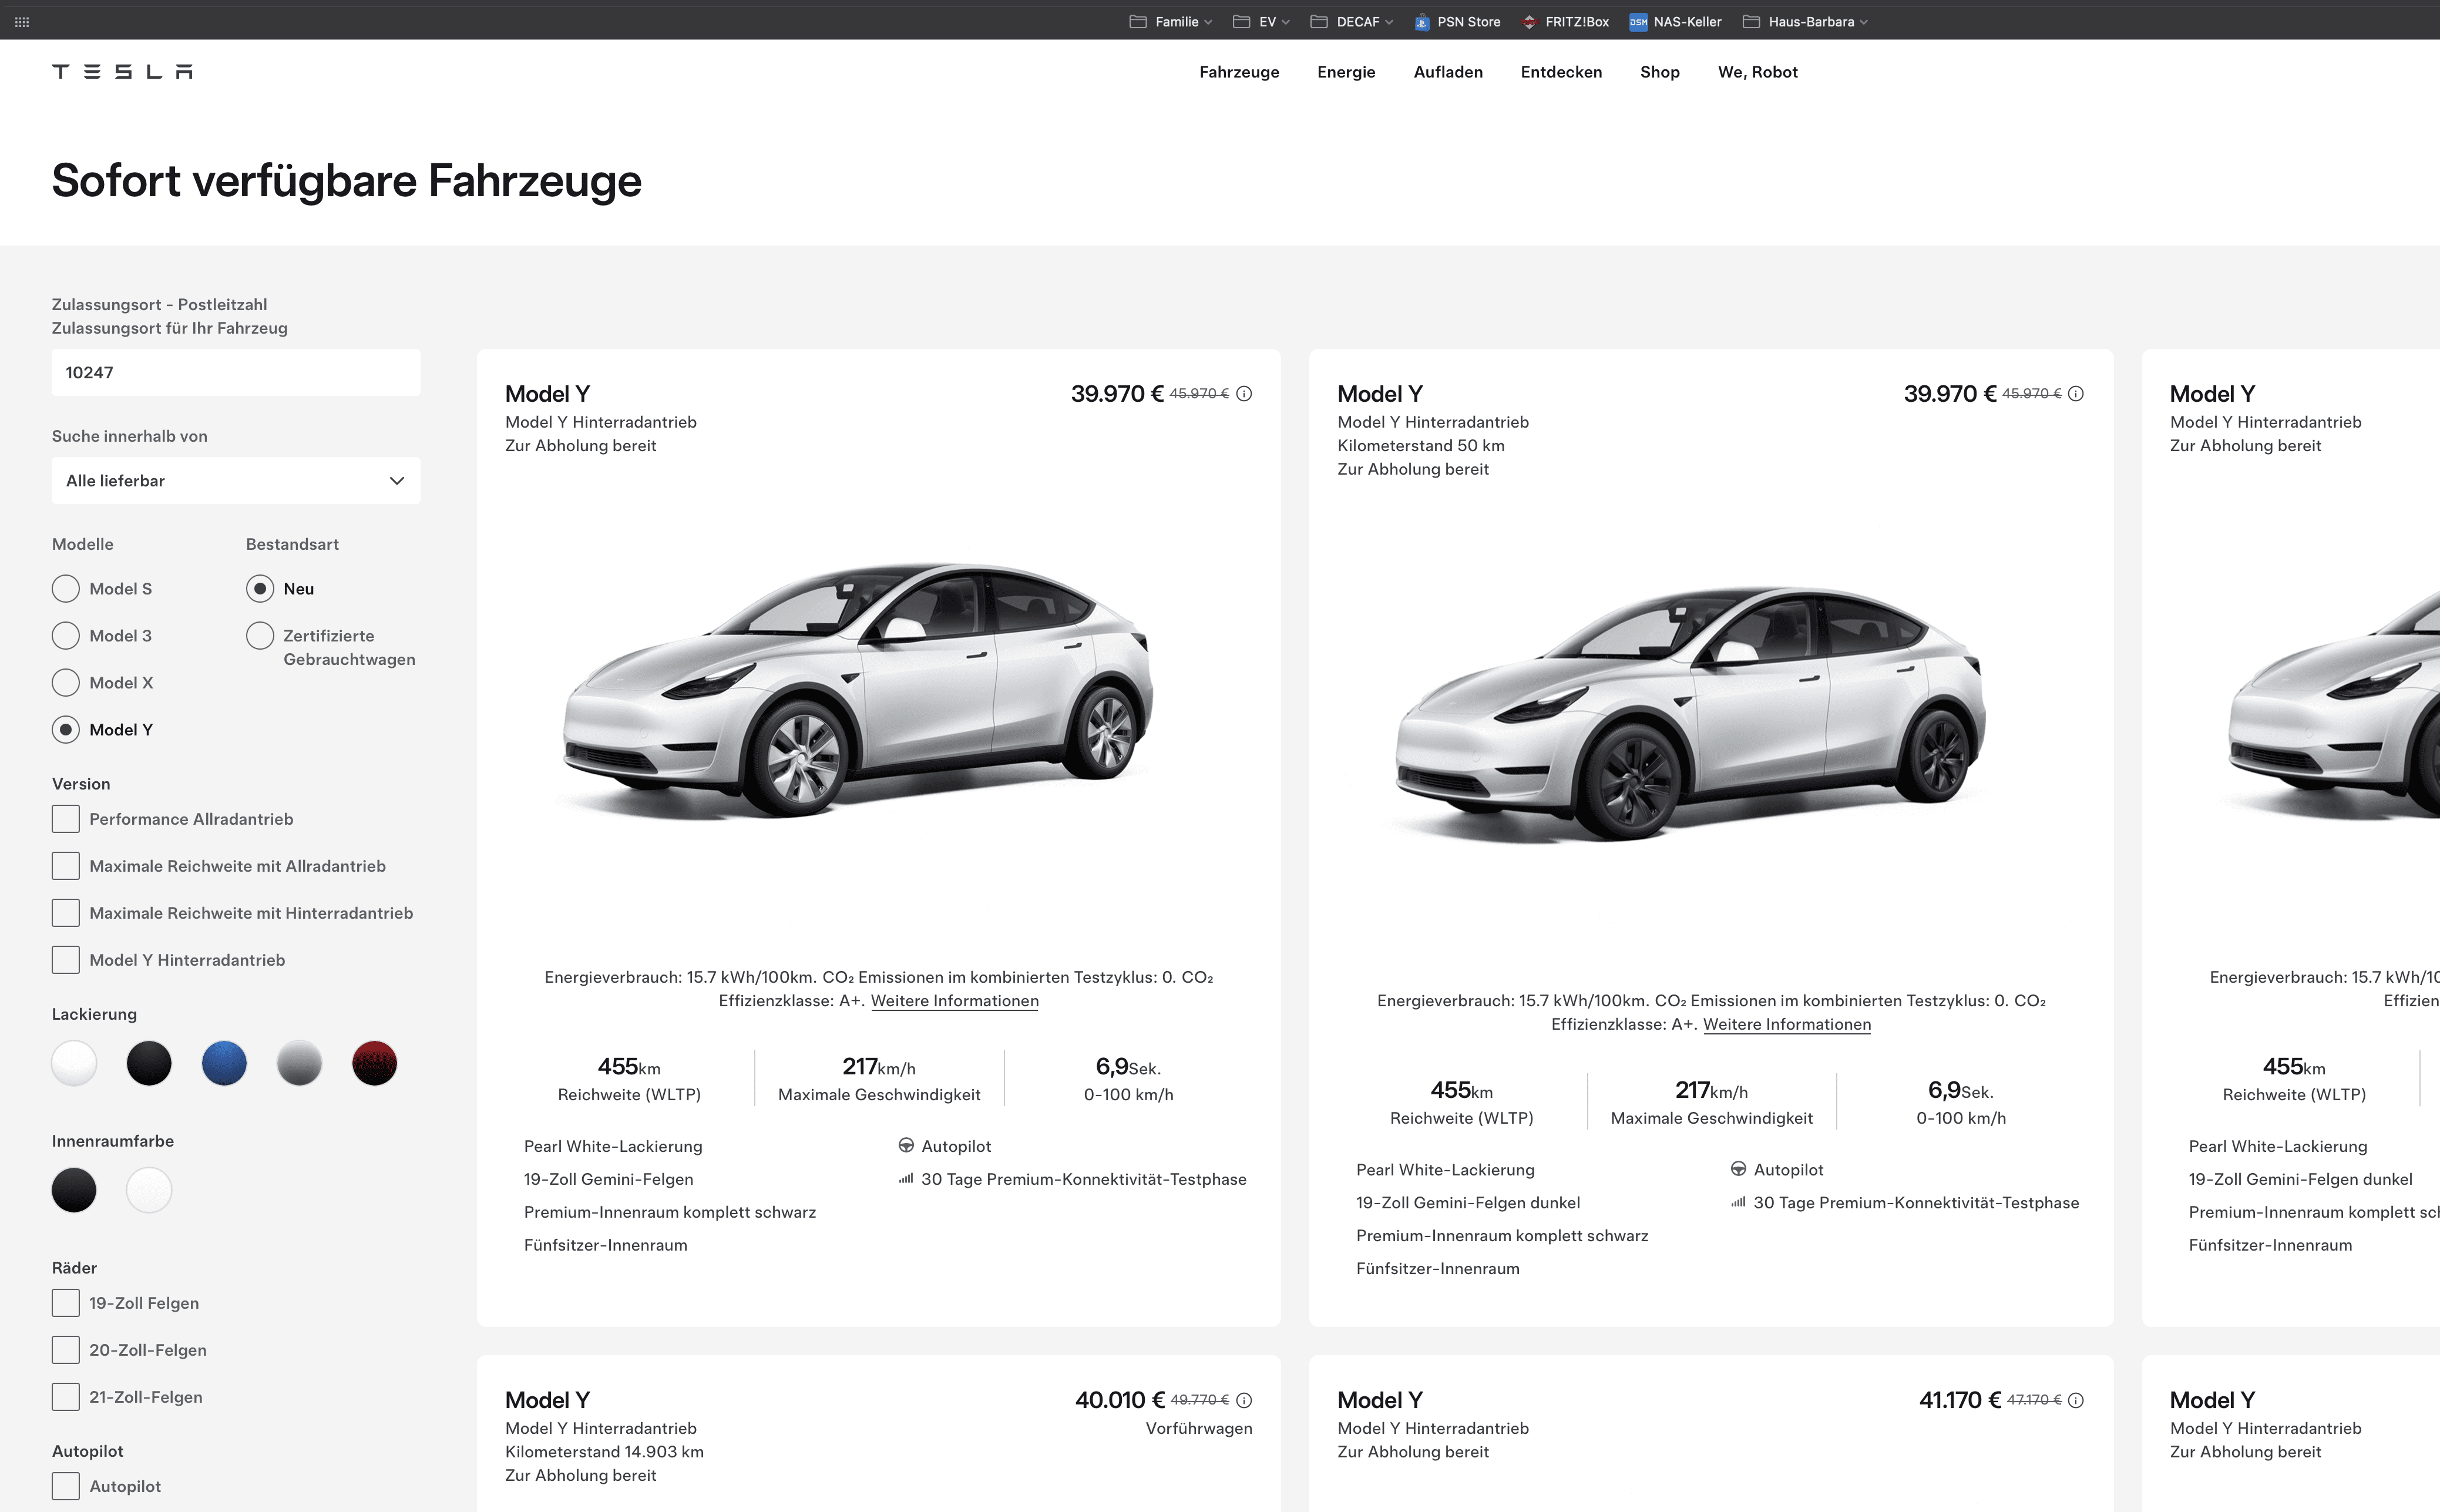Viewport: 2440px width, 1512px height.
Task: Click Vorführwagen label on 40.010 € card
Action: tap(1198, 1428)
